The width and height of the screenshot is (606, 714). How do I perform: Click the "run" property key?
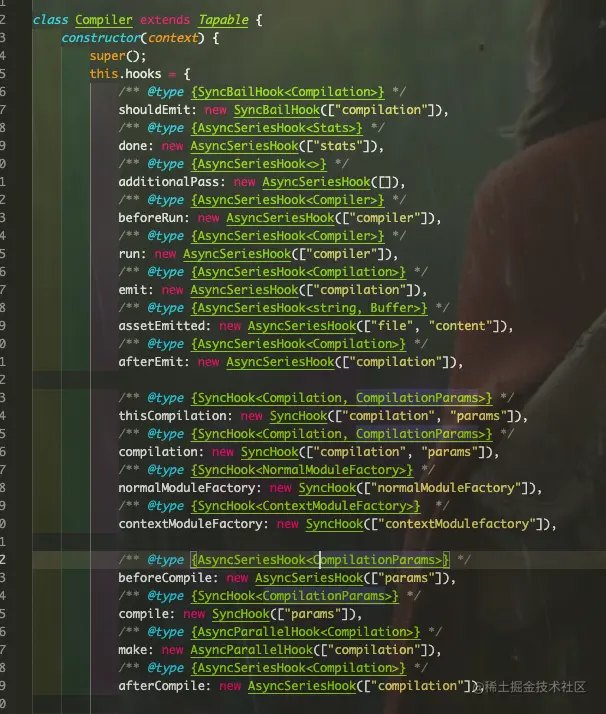129,254
